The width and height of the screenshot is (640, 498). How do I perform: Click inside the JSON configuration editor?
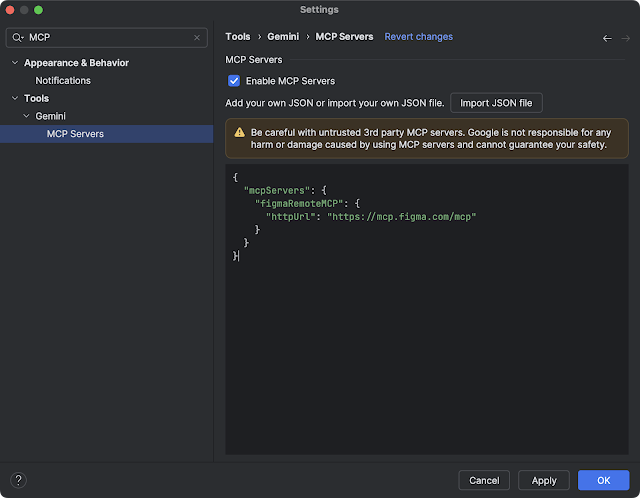[427, 350]
